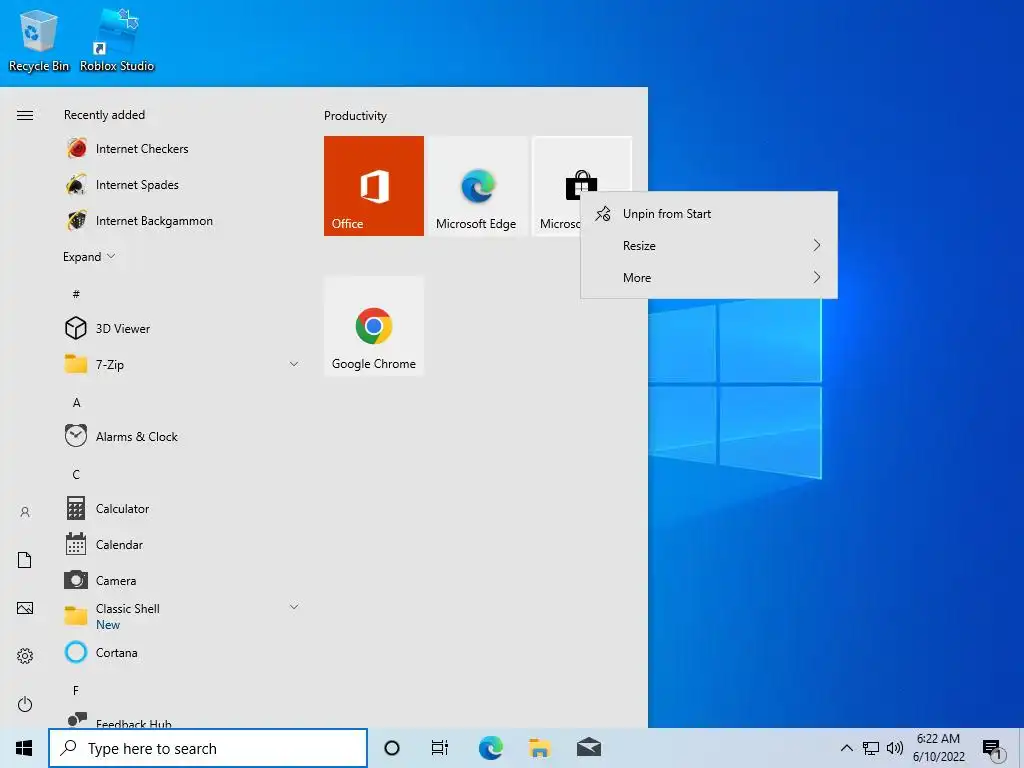Select Unpin from Start
This screenshot has width=1024, height=768.
pos(709,214)
